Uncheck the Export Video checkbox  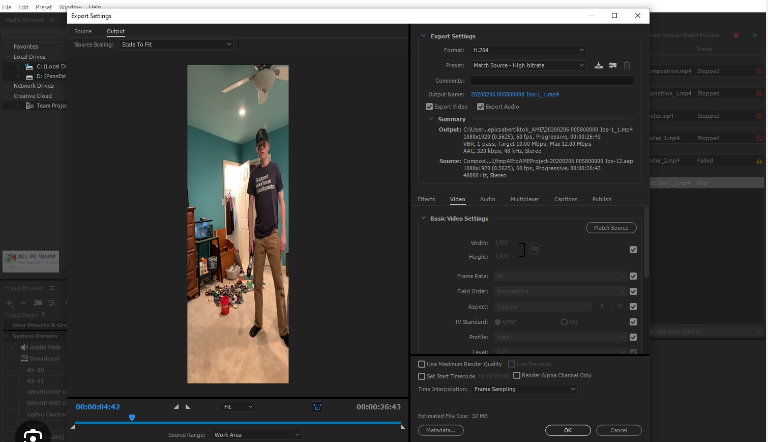[430, 106]
